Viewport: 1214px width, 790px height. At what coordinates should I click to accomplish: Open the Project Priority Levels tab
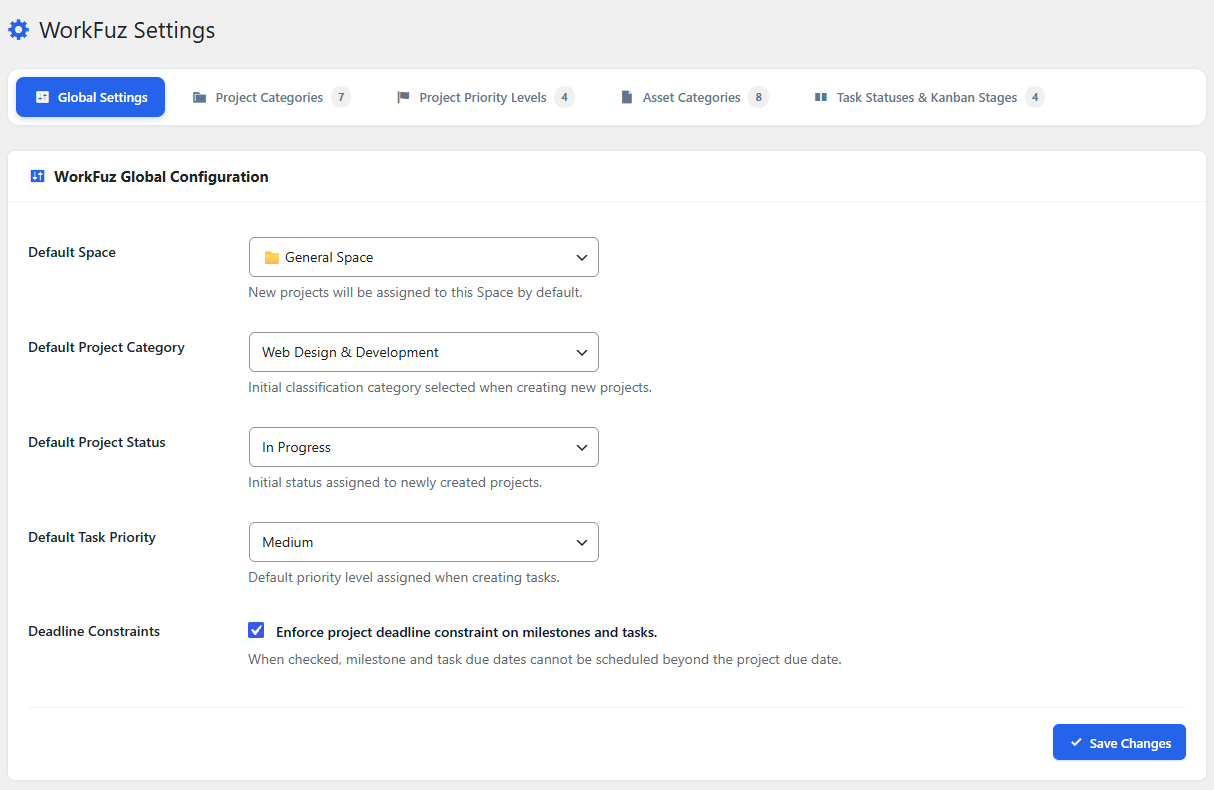click(485, 97)
